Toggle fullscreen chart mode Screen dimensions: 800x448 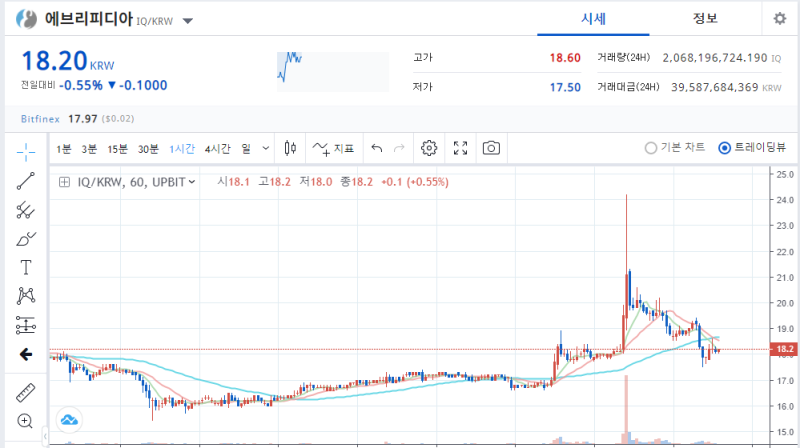point(460,148)
